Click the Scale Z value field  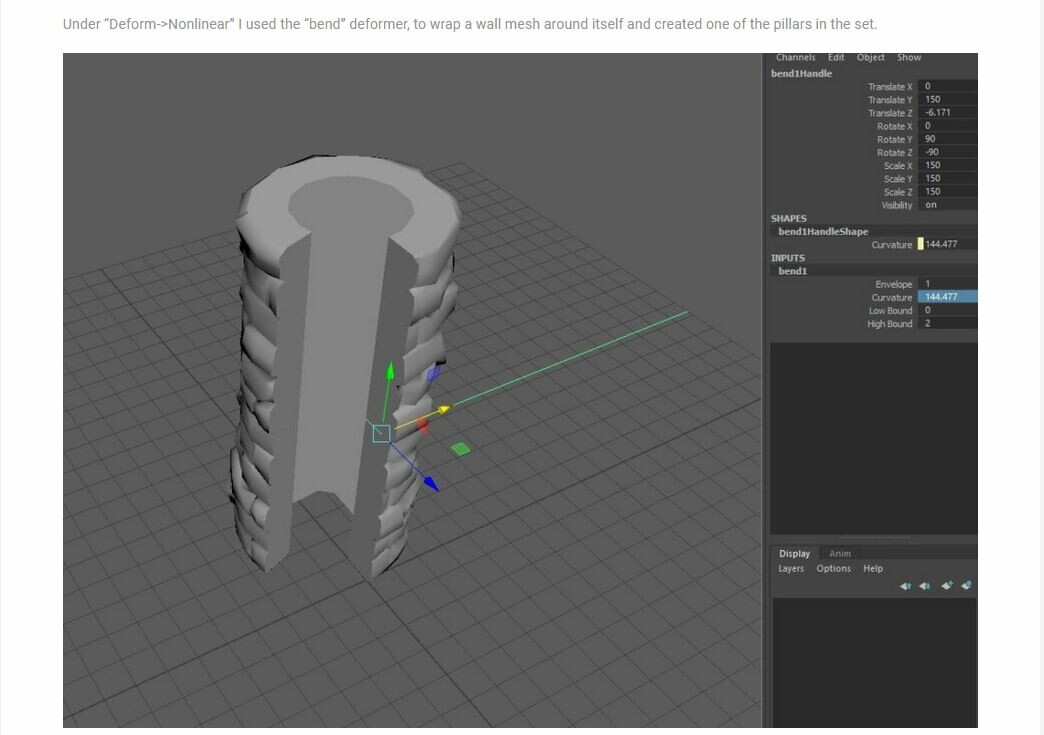(x=947, y=192)
